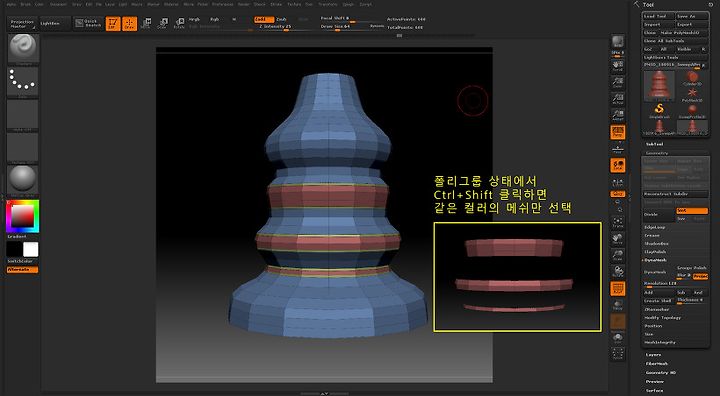Toggle Perspective (Persp) view
The height and width of the screenshot is (396, 720).
coord(618,132)
